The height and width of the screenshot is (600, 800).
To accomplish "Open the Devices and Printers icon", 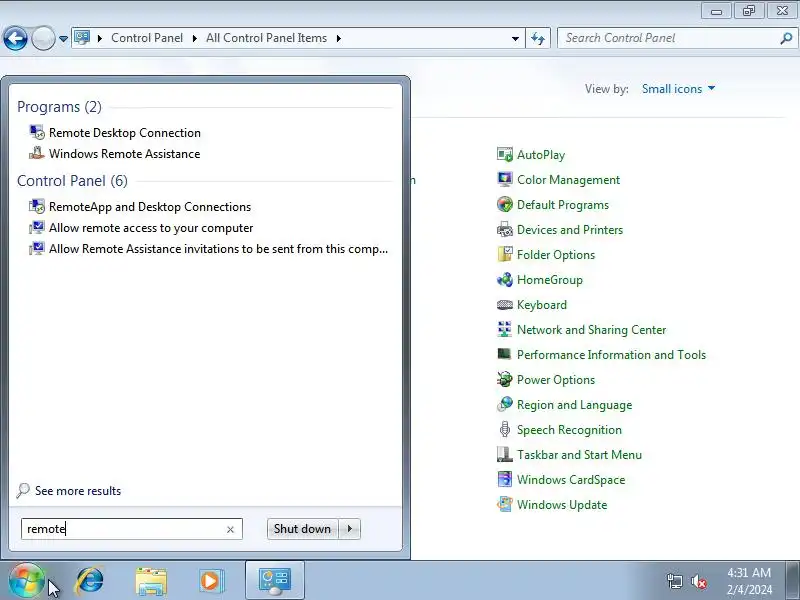I will [505, 230].
